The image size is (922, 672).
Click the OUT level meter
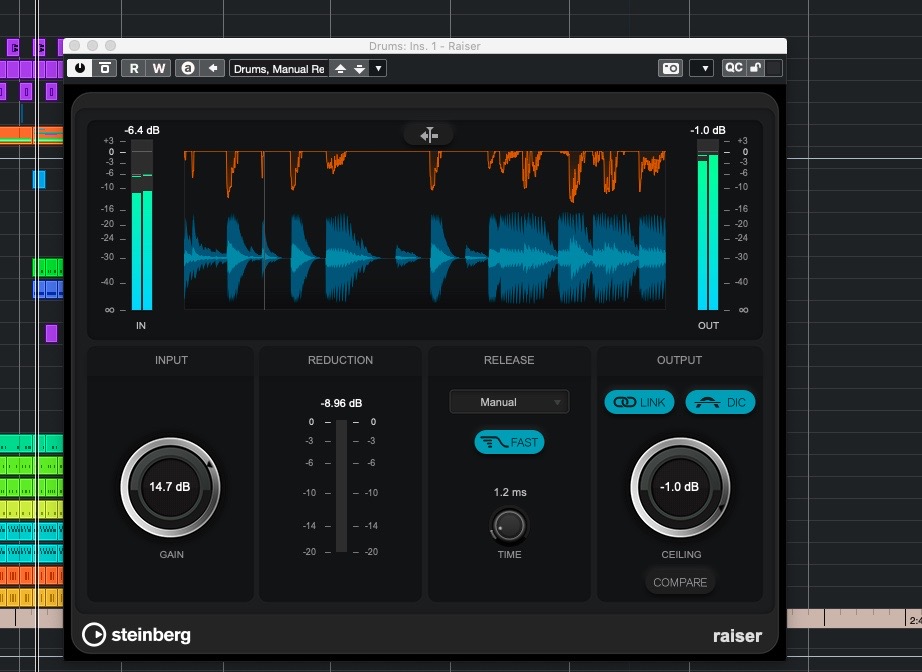tap(708, 225)
